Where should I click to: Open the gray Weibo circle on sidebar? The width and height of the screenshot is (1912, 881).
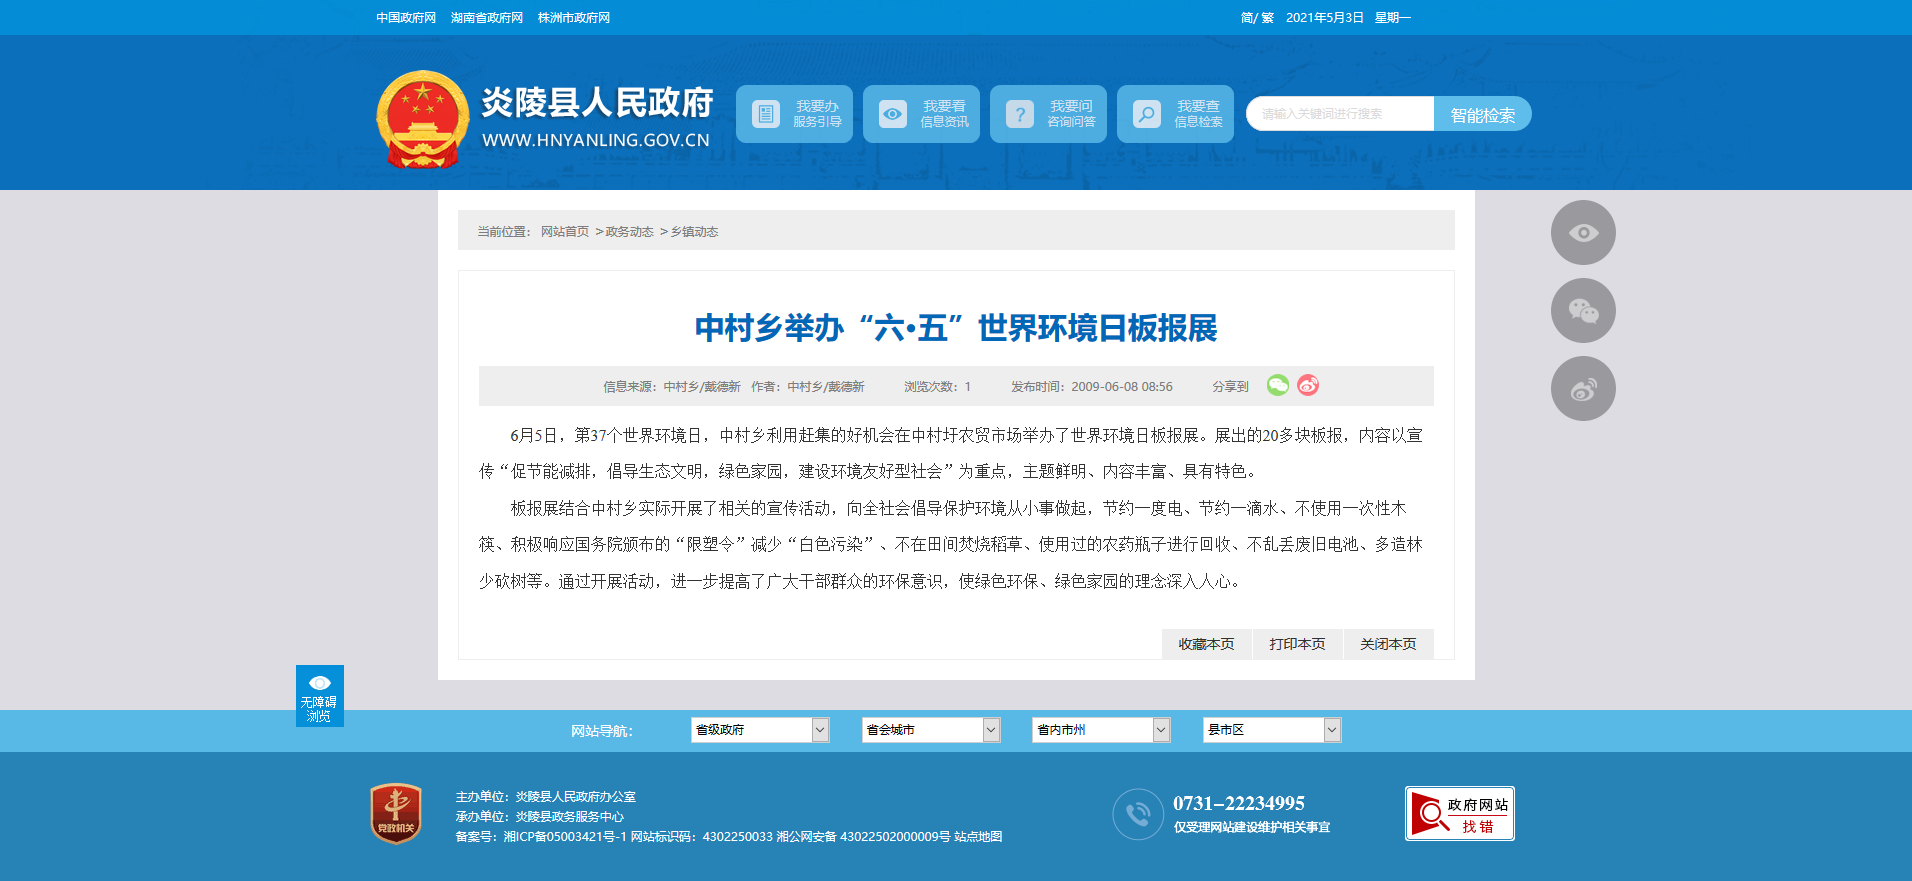tap(1582, 389)
